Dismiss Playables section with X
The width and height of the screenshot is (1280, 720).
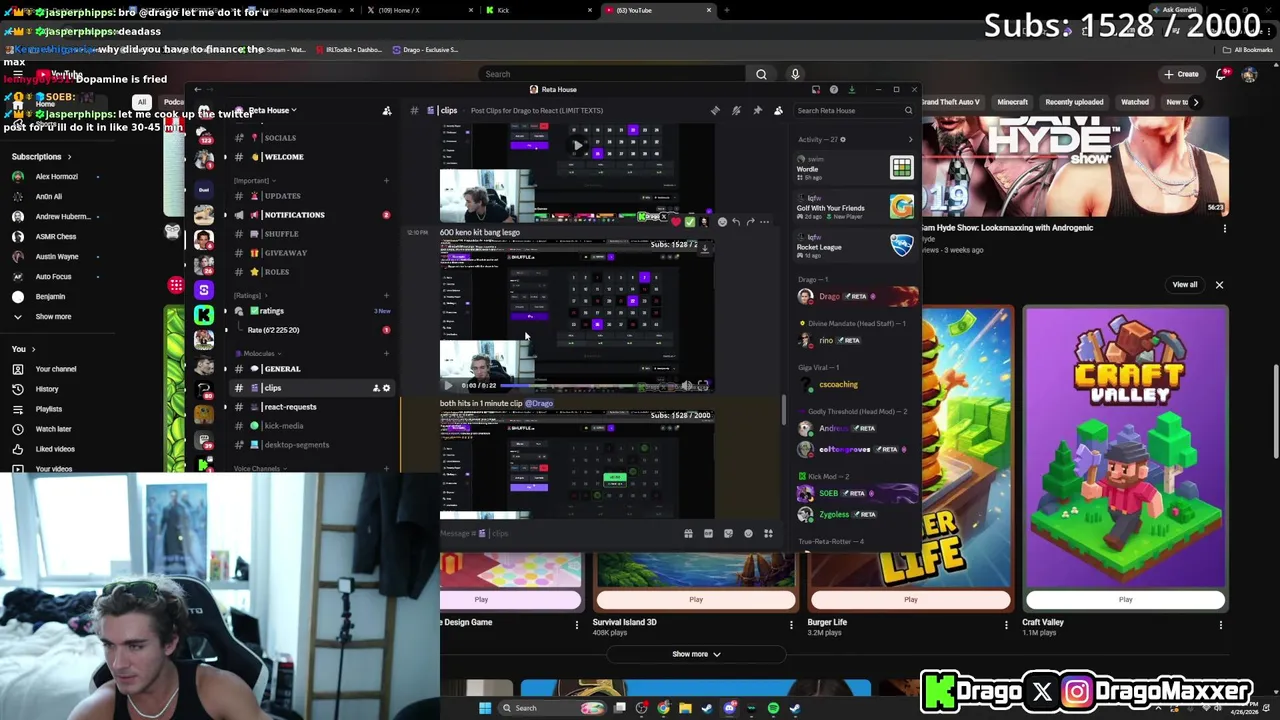click(1219, 285)
